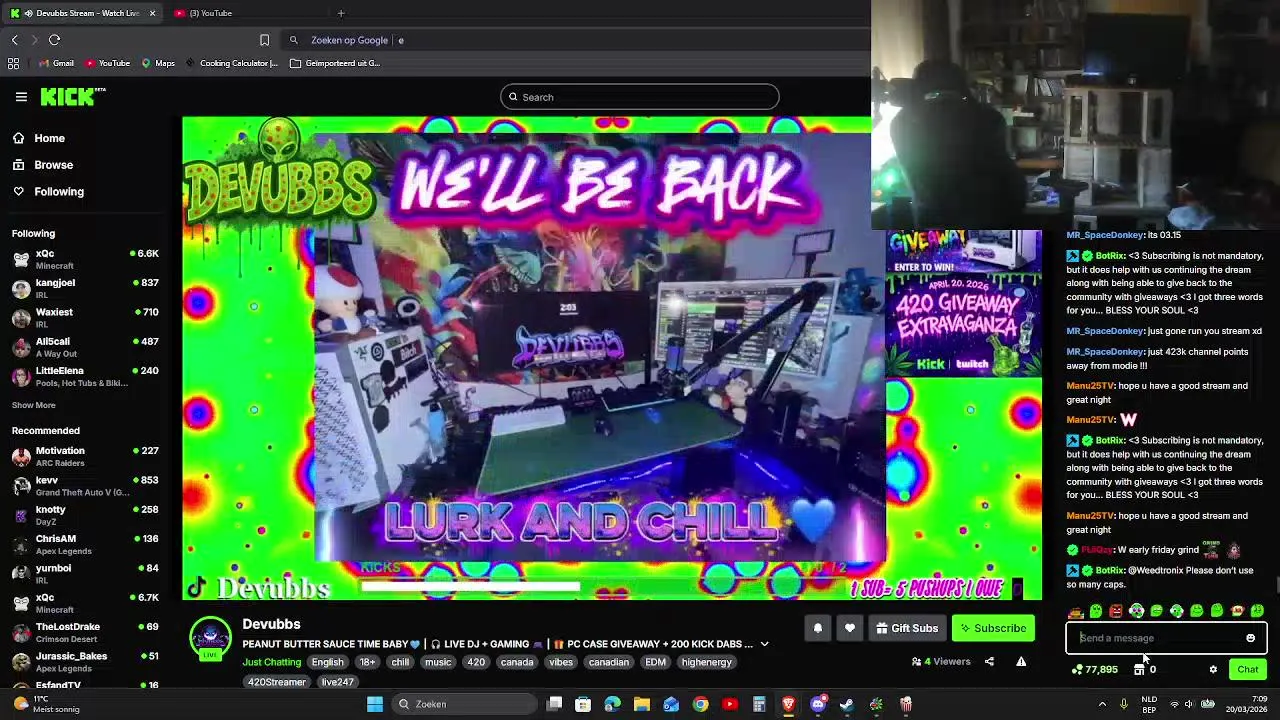Open the Windows taskbar Zoeken search box
Screen dimensions: 1280x720
click(x=465, y=704)
